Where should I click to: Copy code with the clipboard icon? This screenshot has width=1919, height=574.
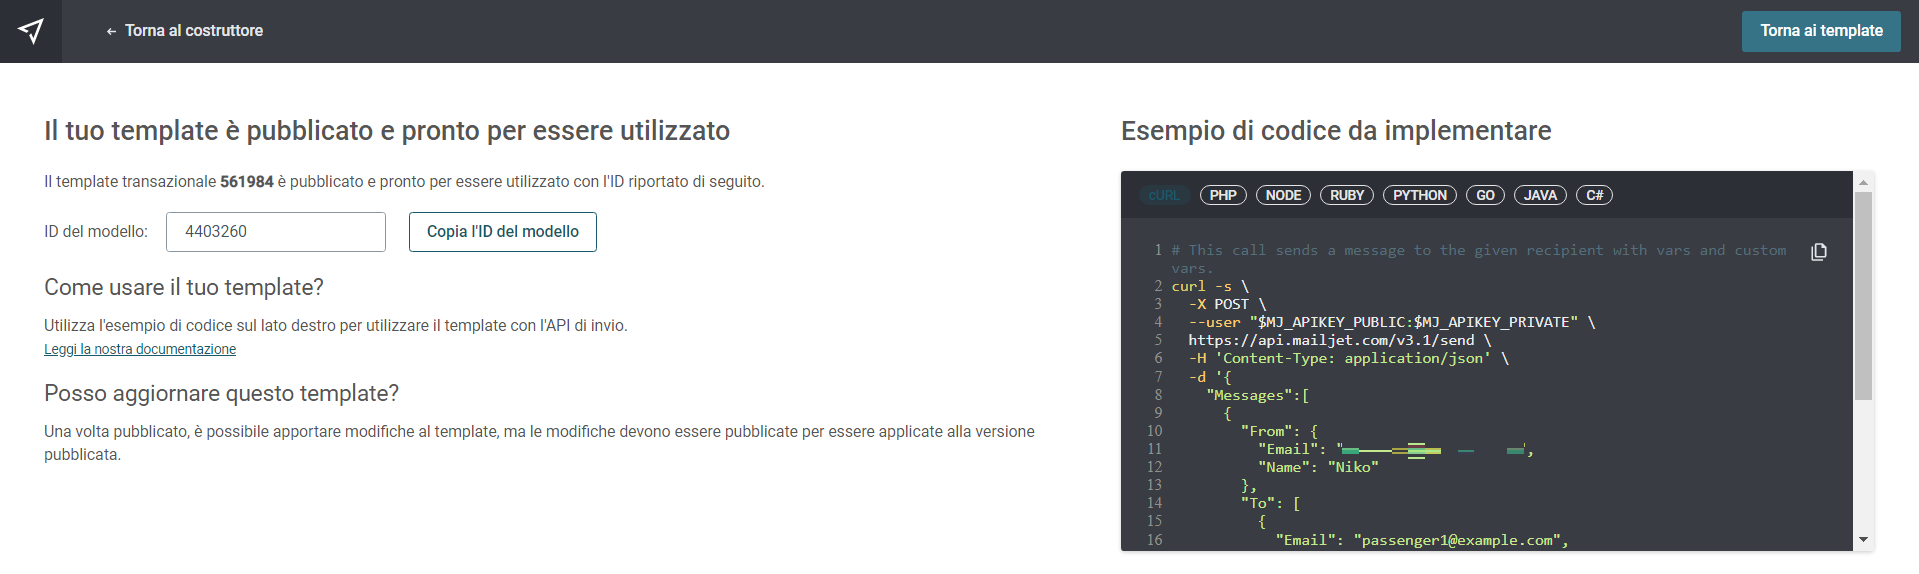tap(1819, 252)
